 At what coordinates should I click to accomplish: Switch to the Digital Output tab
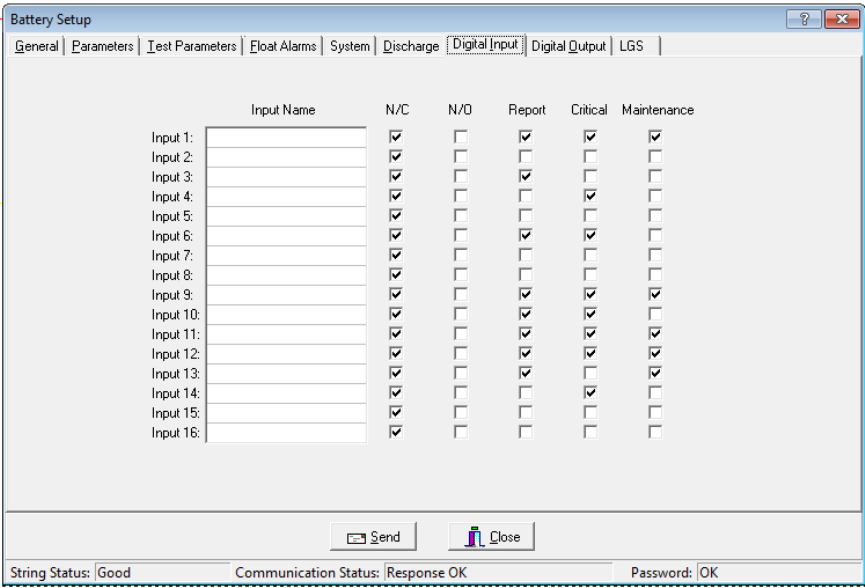(x=569, y=46)
